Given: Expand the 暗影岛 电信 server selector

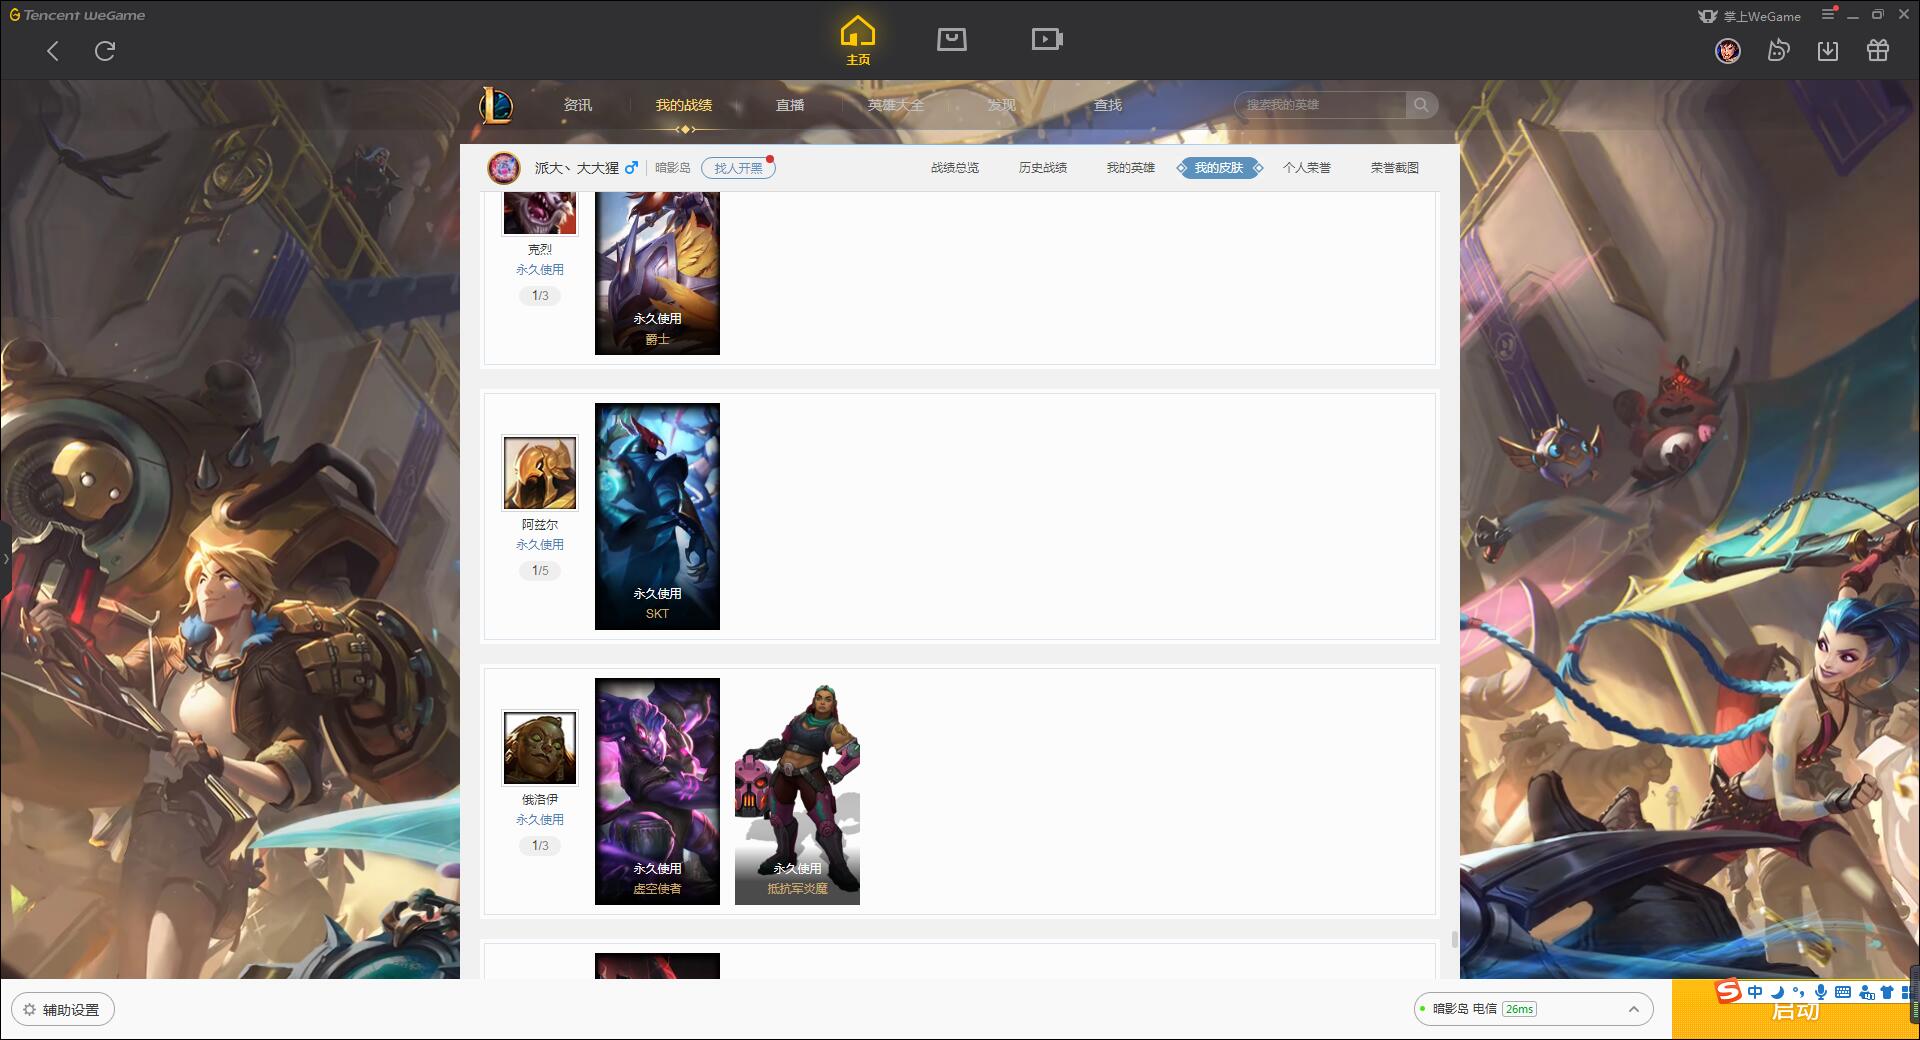Looking at the screenshot, I should pyautogui.click(x=1532, y=1009).
